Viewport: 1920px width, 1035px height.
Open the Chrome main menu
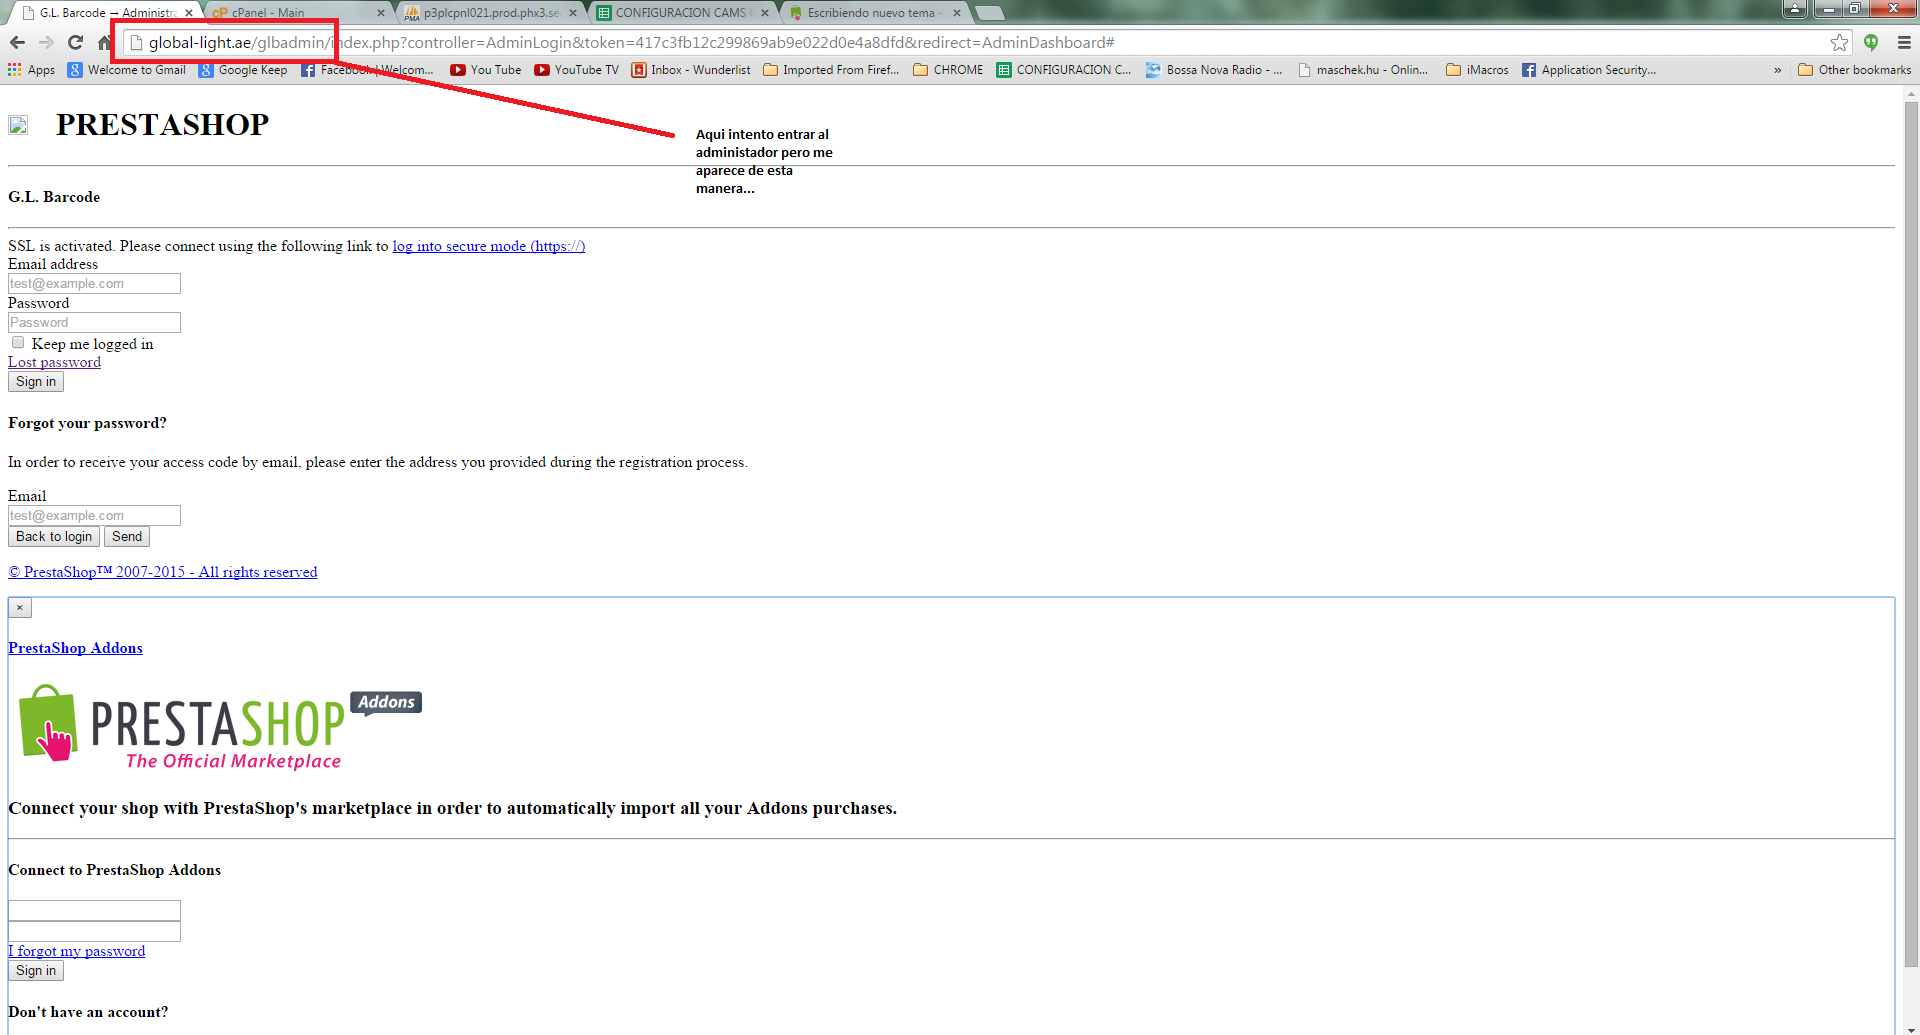(x=1904, y=42)
